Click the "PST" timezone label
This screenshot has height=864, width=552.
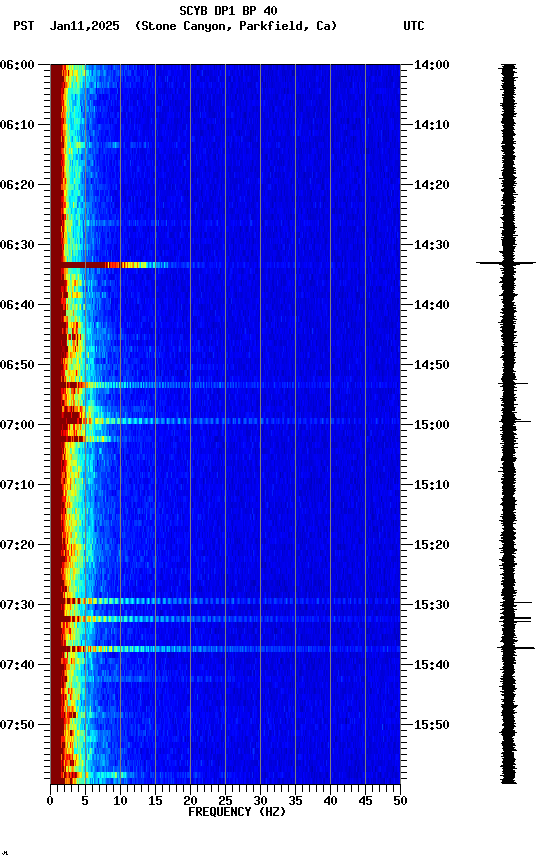tap(24, 26)
